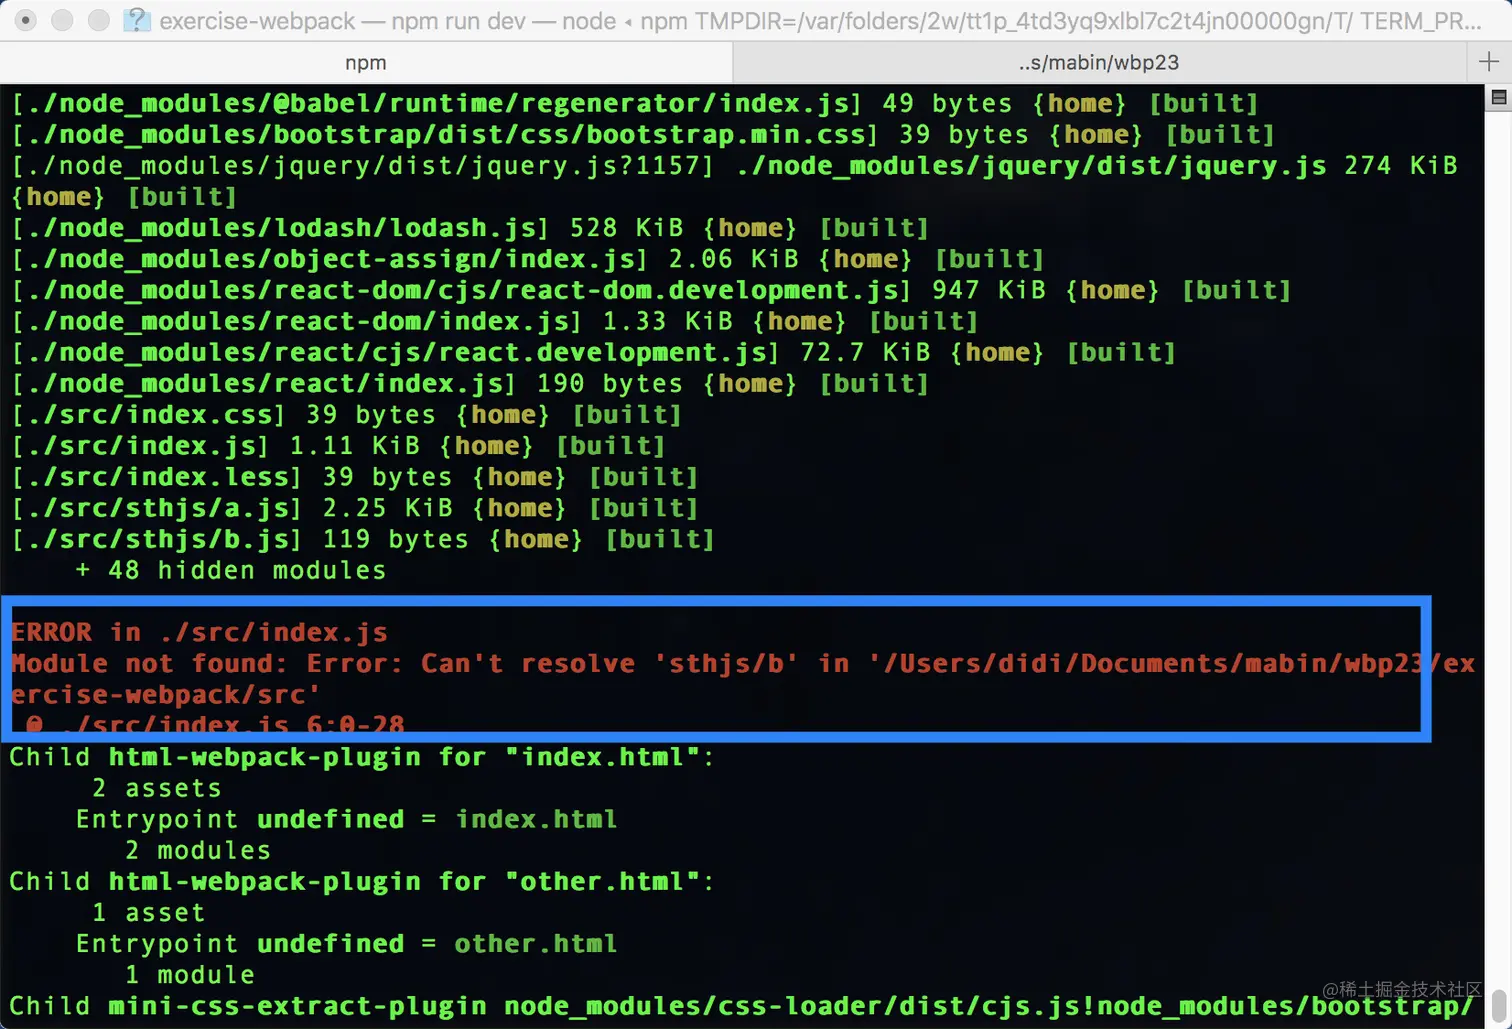
Task: Click the window title text exercise-webpack
Action: 257,21
